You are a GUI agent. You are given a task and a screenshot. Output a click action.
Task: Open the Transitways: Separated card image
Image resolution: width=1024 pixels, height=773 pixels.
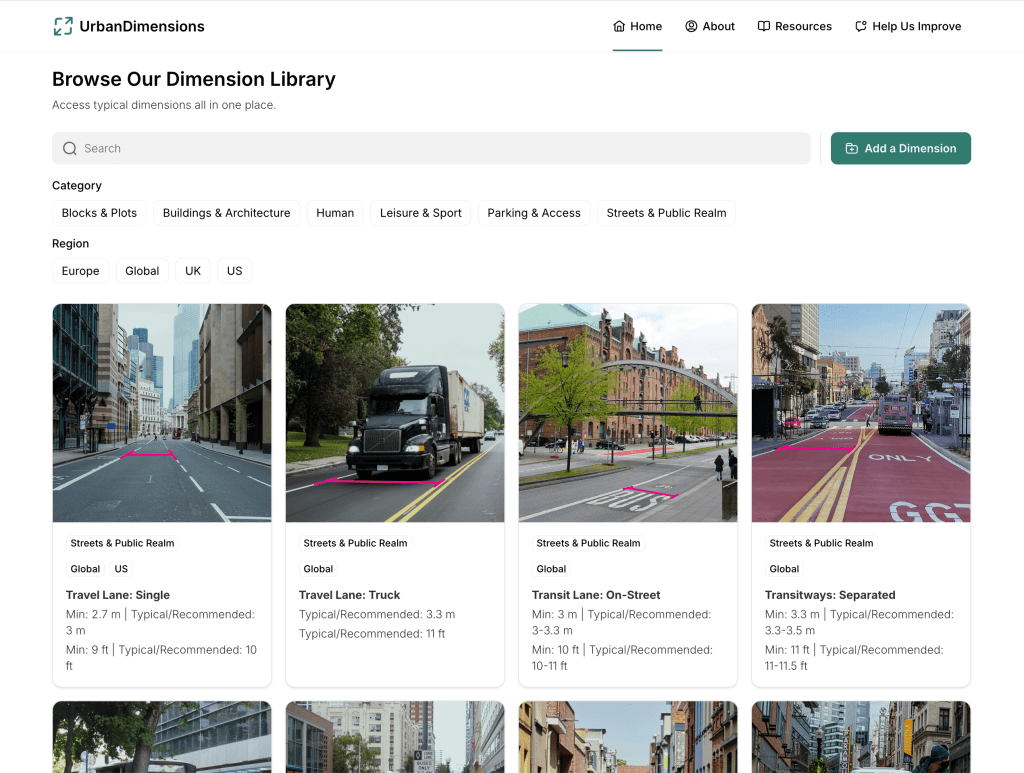tap(860, 413)
